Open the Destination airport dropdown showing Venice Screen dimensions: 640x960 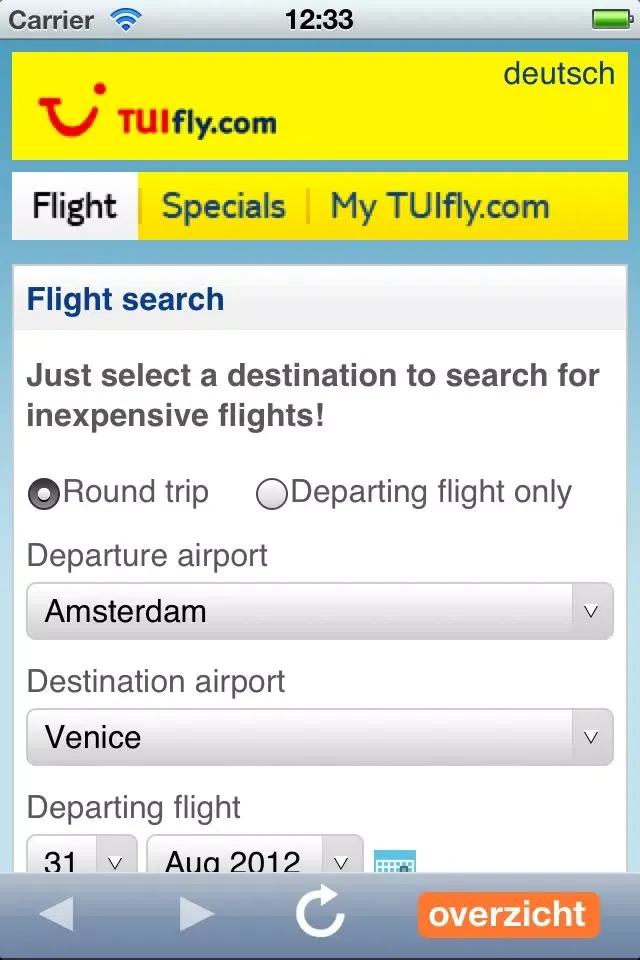pos(319,738)
